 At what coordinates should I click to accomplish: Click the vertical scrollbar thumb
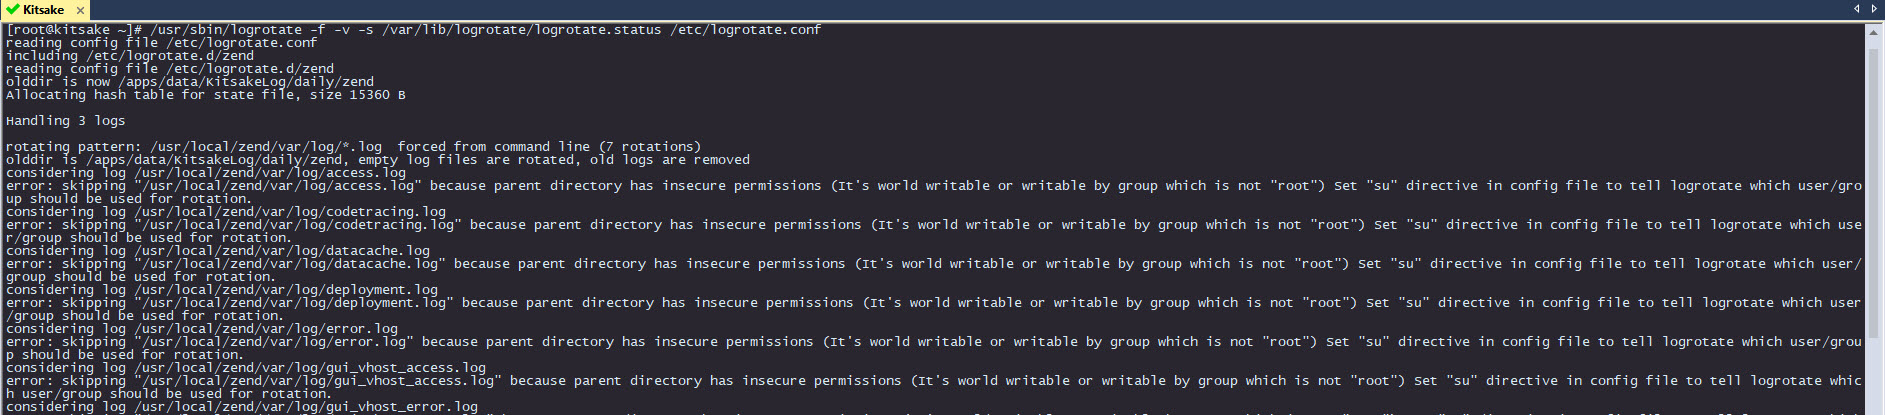1874,191
